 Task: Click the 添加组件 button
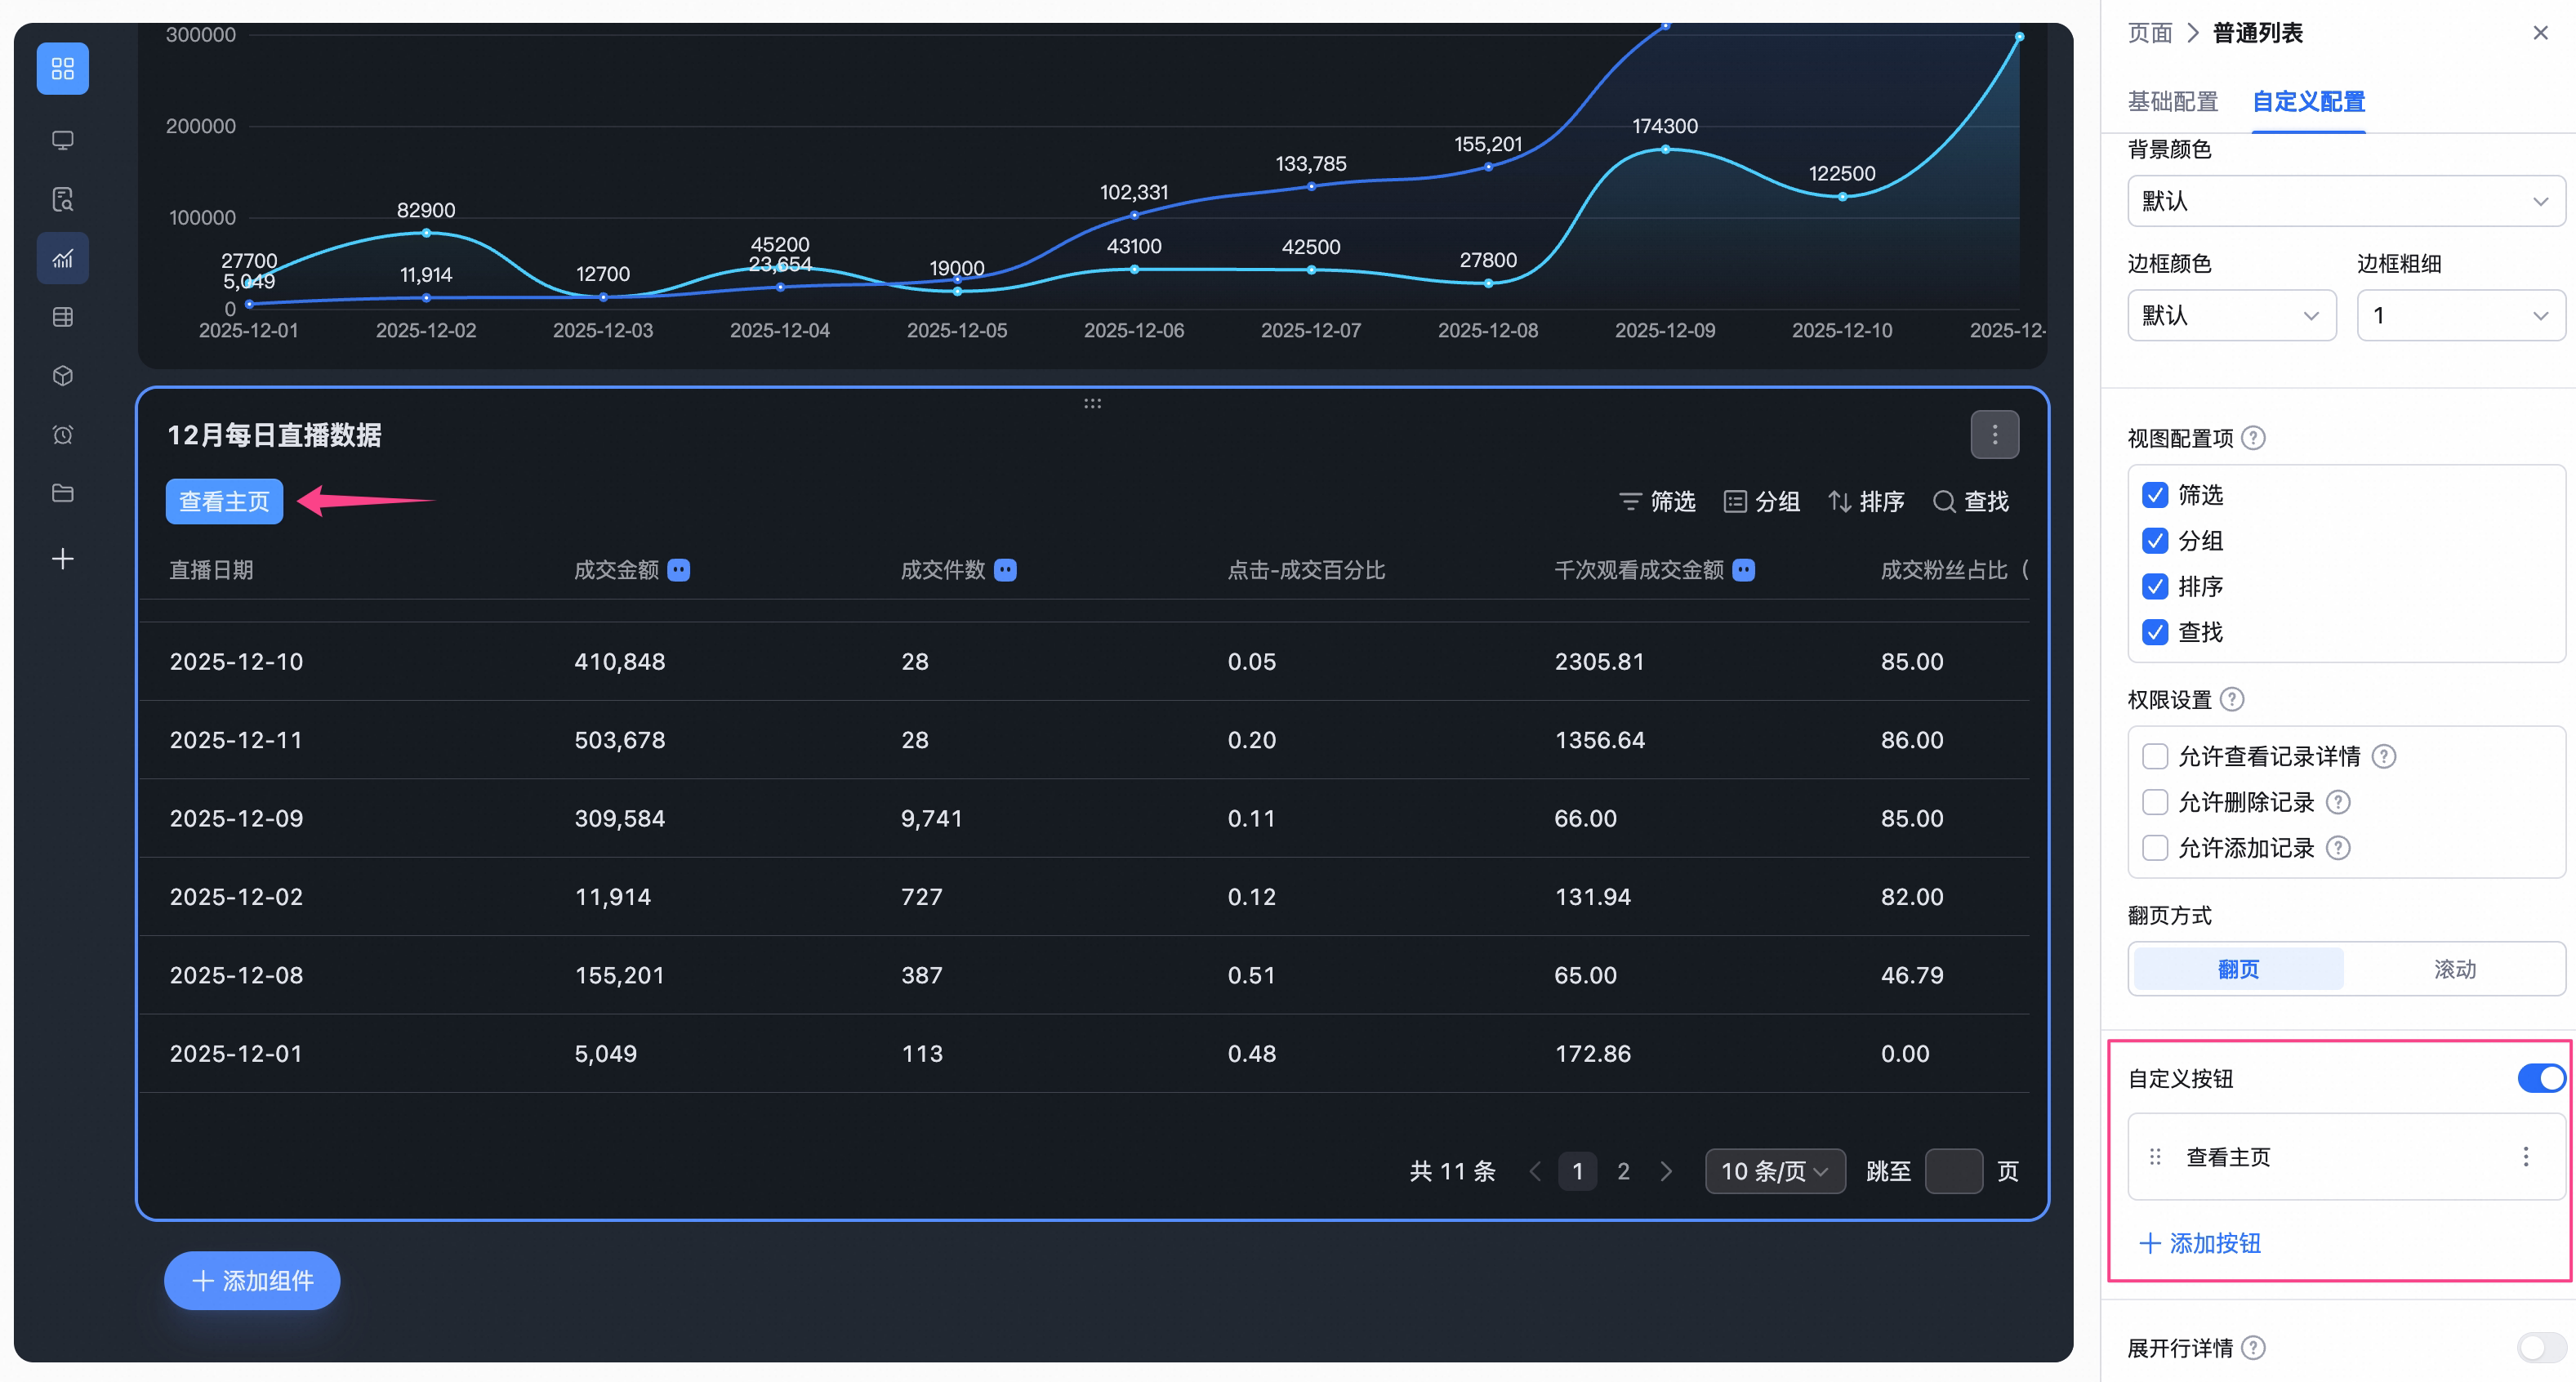[x=252, y=1280]
